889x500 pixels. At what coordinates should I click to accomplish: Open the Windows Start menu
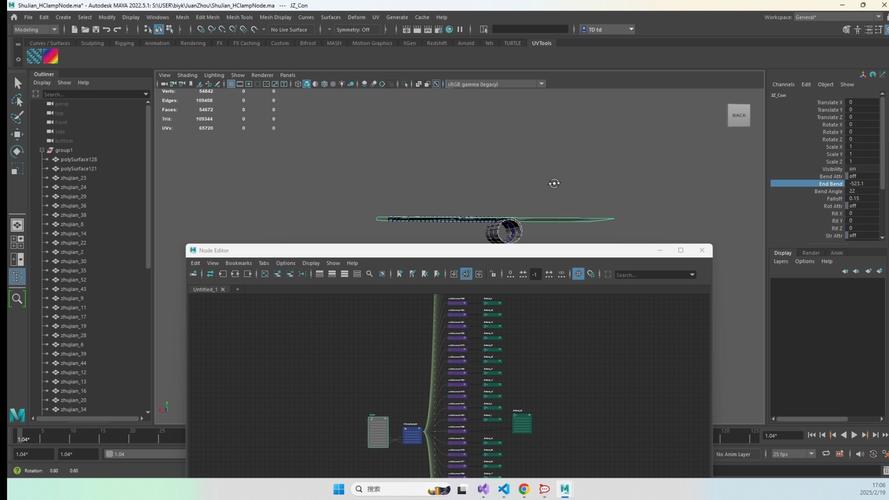point(338,489)
